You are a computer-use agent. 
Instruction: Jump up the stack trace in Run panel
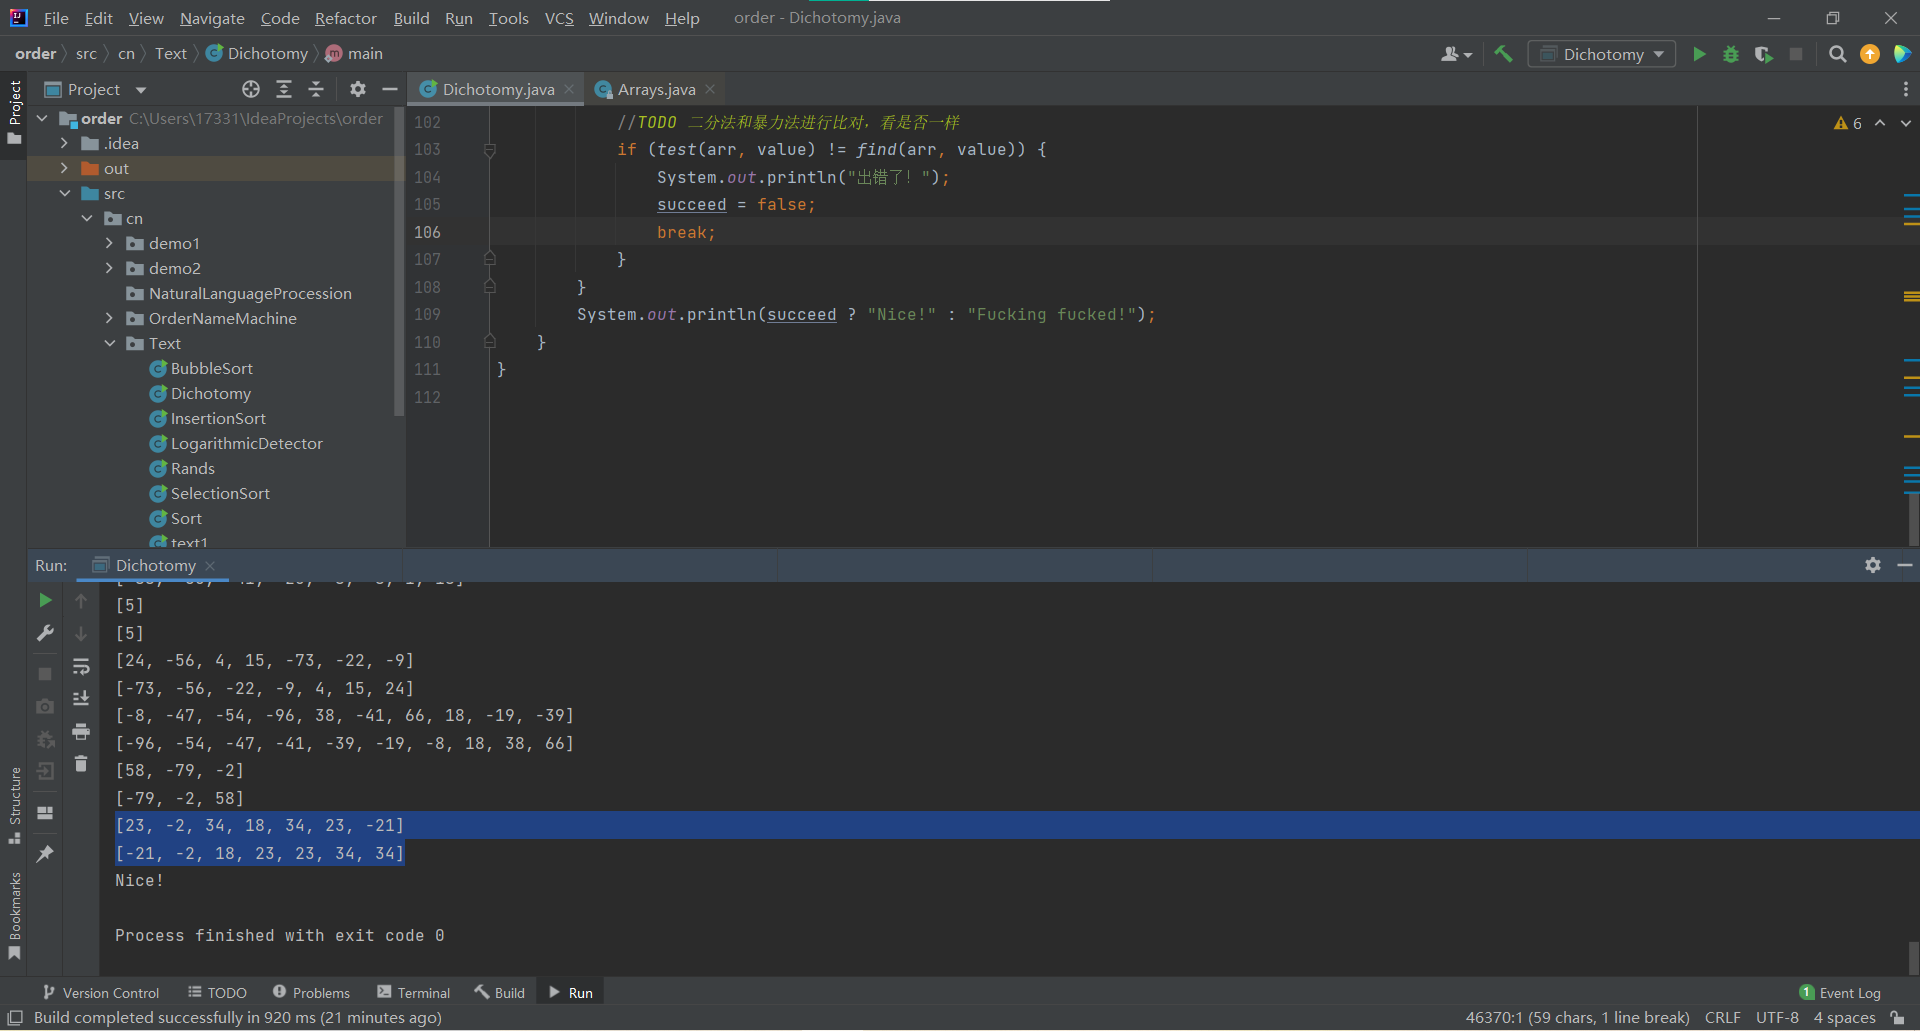(x=81, y=601)
